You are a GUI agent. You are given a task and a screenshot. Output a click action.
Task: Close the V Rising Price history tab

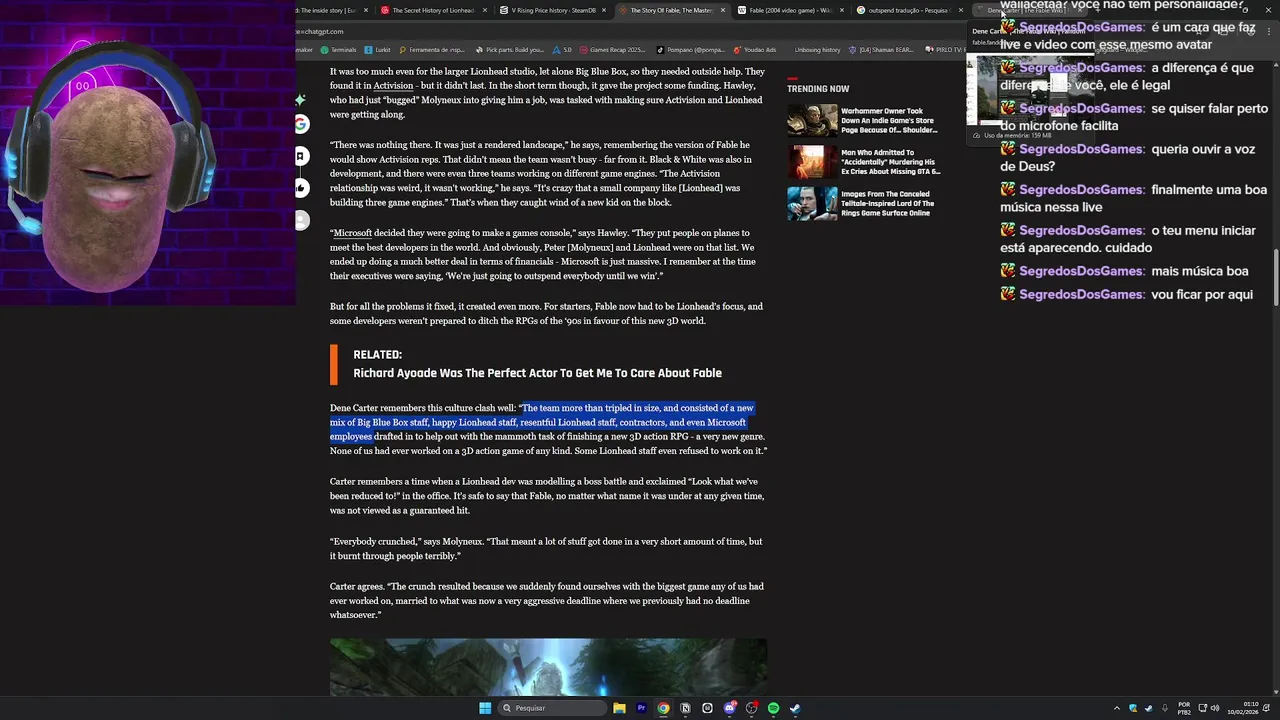point(604,10)
